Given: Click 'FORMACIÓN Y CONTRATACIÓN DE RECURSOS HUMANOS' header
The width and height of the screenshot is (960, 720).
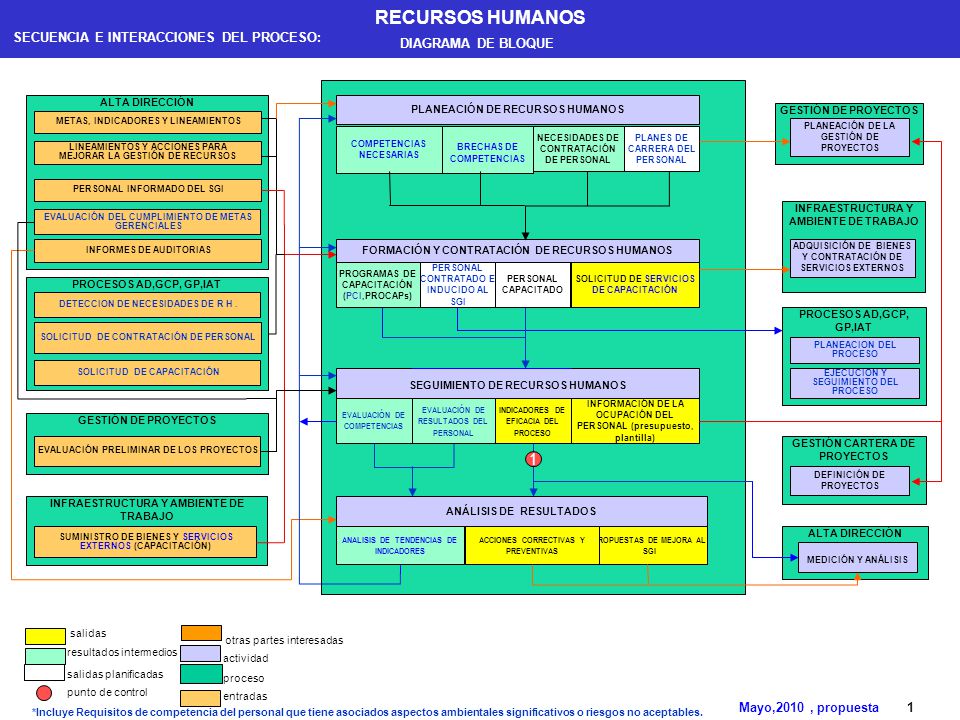Looking at the screenshot, I should 517,250.
